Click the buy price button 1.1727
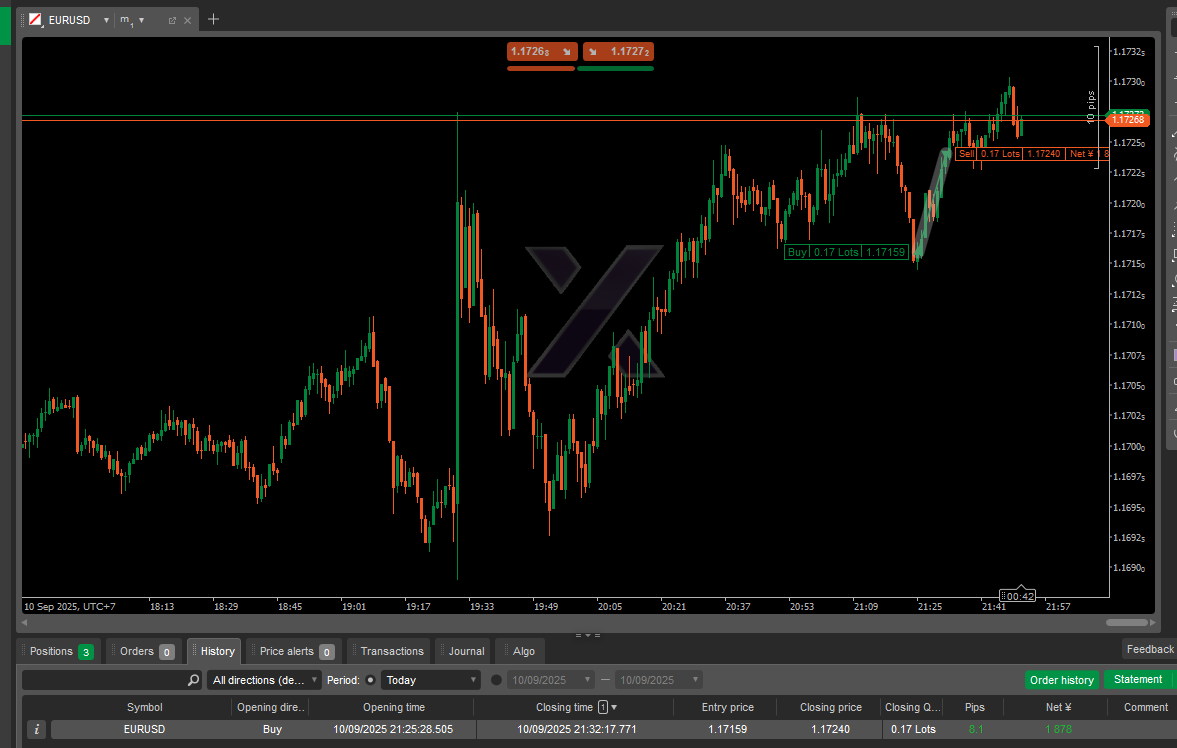The height and width of the screenshot is (748, 1177). (616, 51)
